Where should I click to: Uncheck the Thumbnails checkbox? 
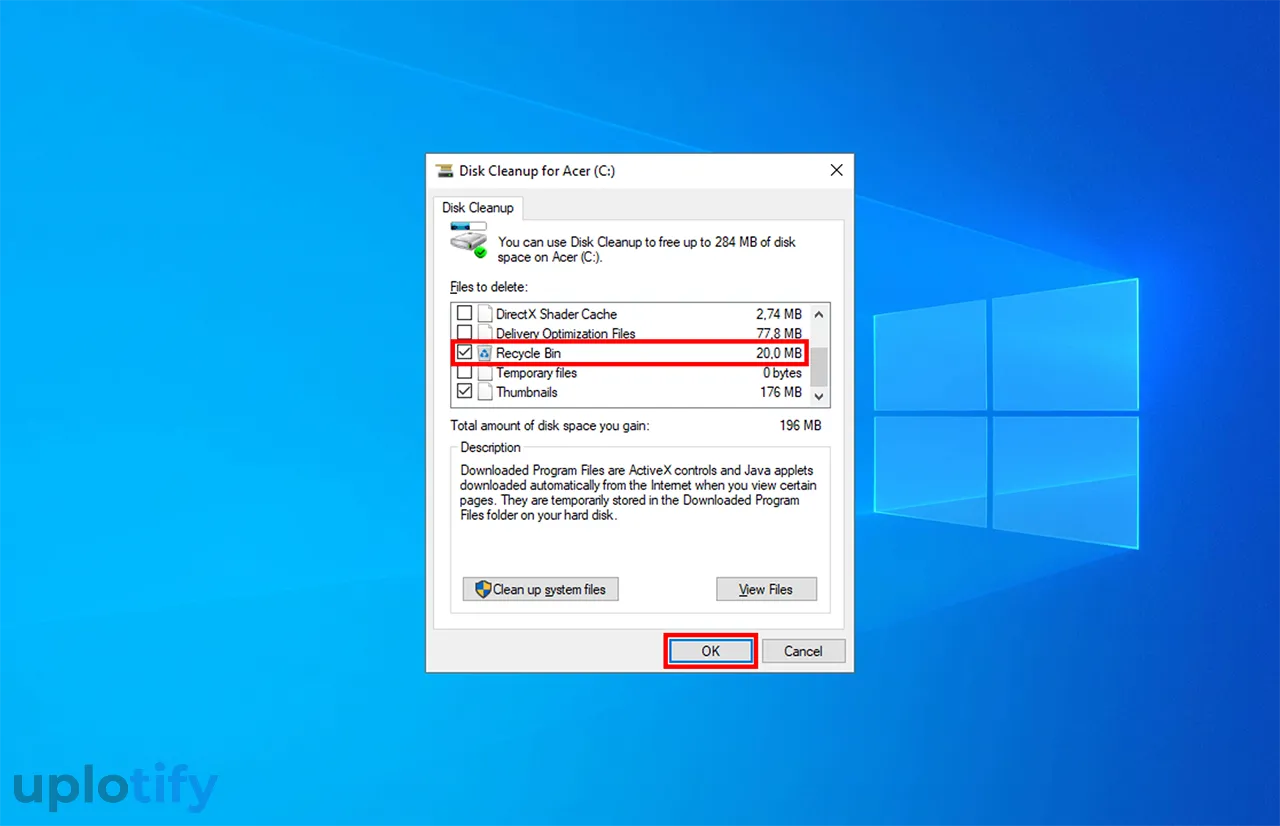point(464,392)
